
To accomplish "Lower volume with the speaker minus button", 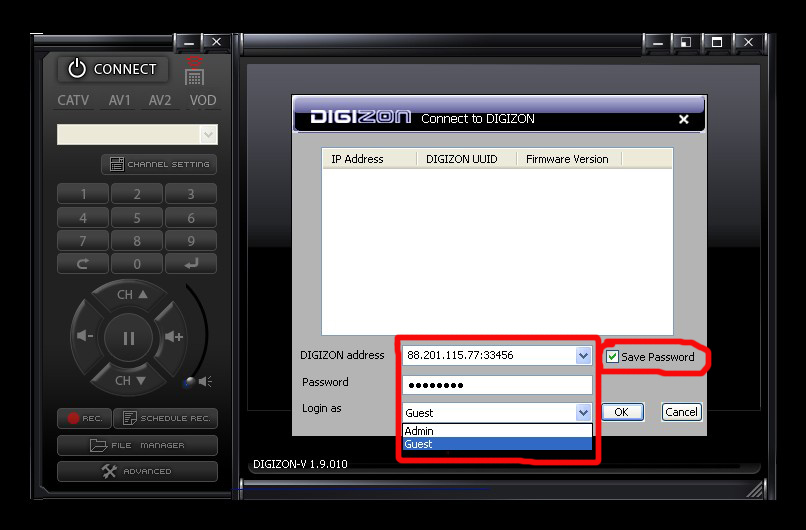I will click(x=85, y=337).
